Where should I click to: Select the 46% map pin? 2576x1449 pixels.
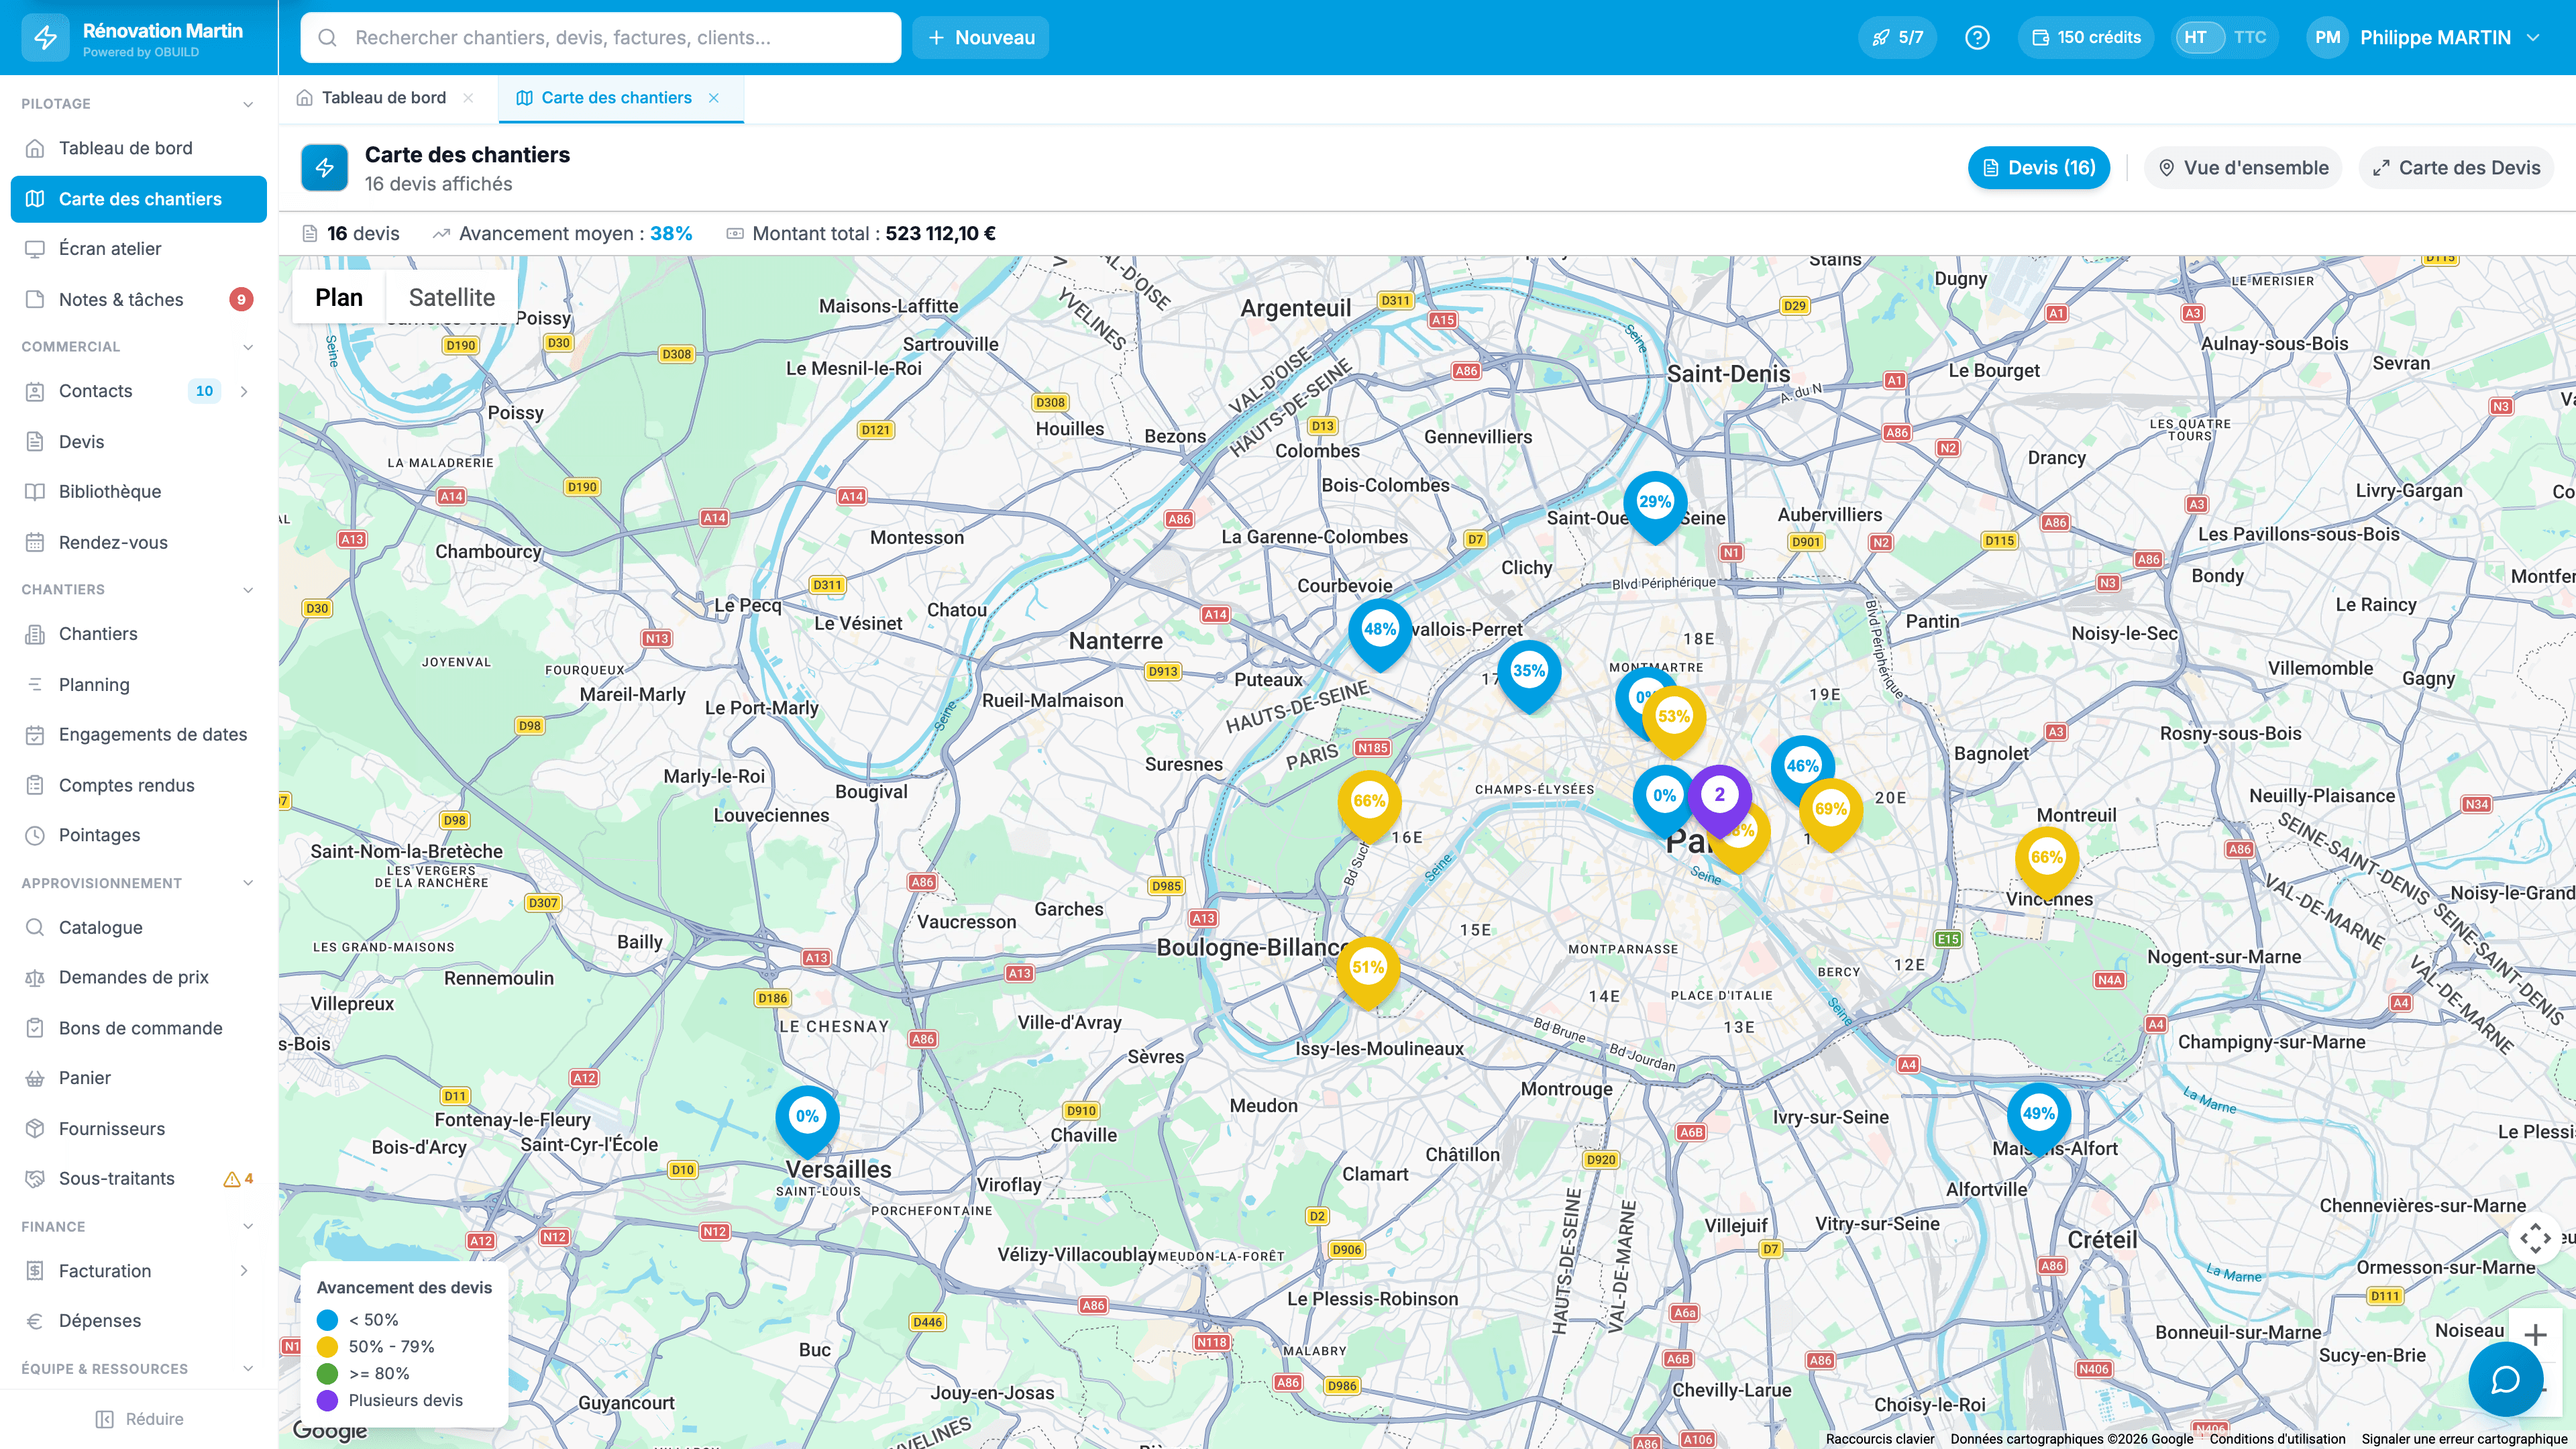(1802, 770)
